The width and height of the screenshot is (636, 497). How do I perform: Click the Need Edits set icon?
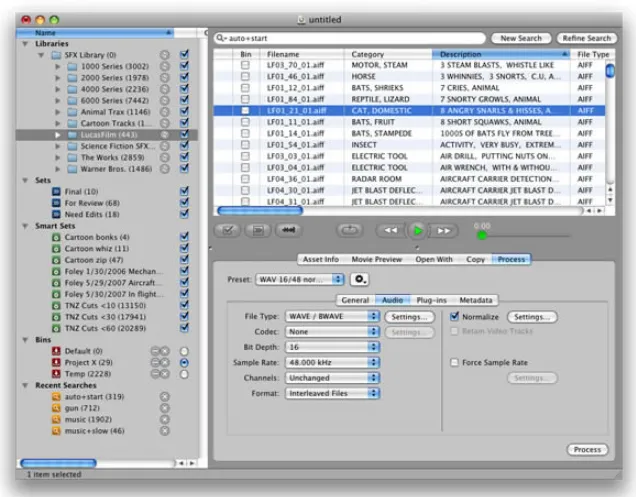56,214
